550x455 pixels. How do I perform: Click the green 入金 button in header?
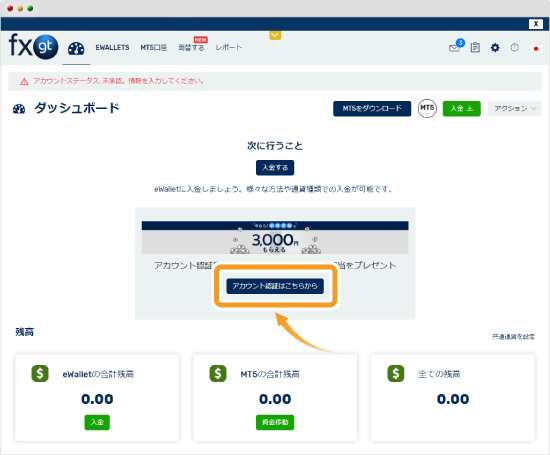[462, 109]
